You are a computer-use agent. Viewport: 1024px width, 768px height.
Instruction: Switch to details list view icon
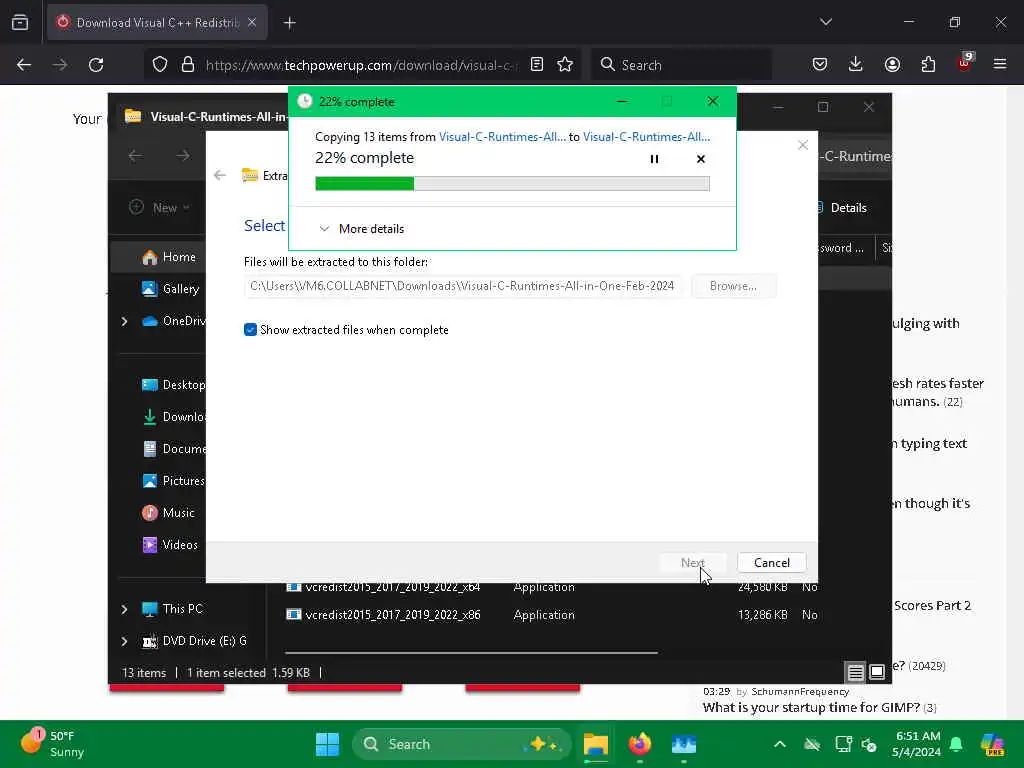coord(856,671)
